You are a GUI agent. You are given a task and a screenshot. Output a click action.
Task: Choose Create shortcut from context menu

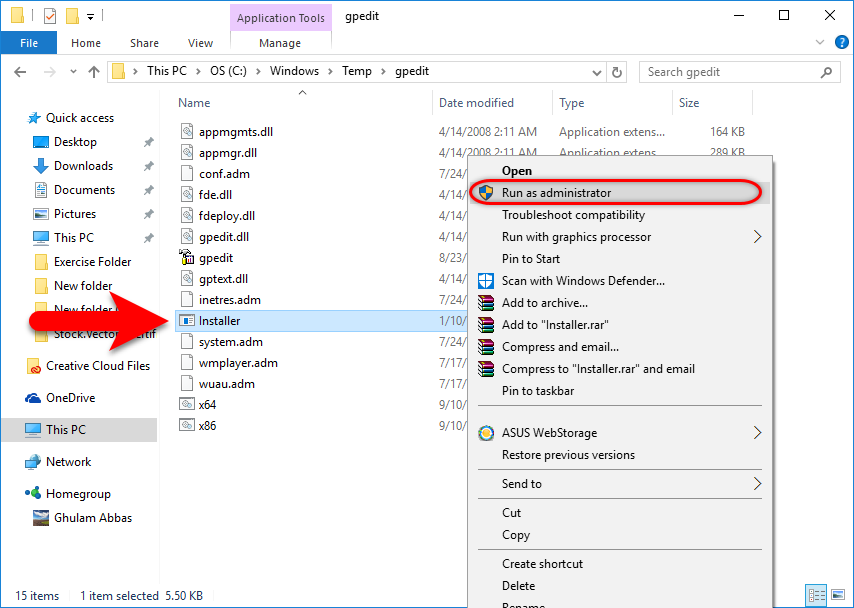click(542, 564)
